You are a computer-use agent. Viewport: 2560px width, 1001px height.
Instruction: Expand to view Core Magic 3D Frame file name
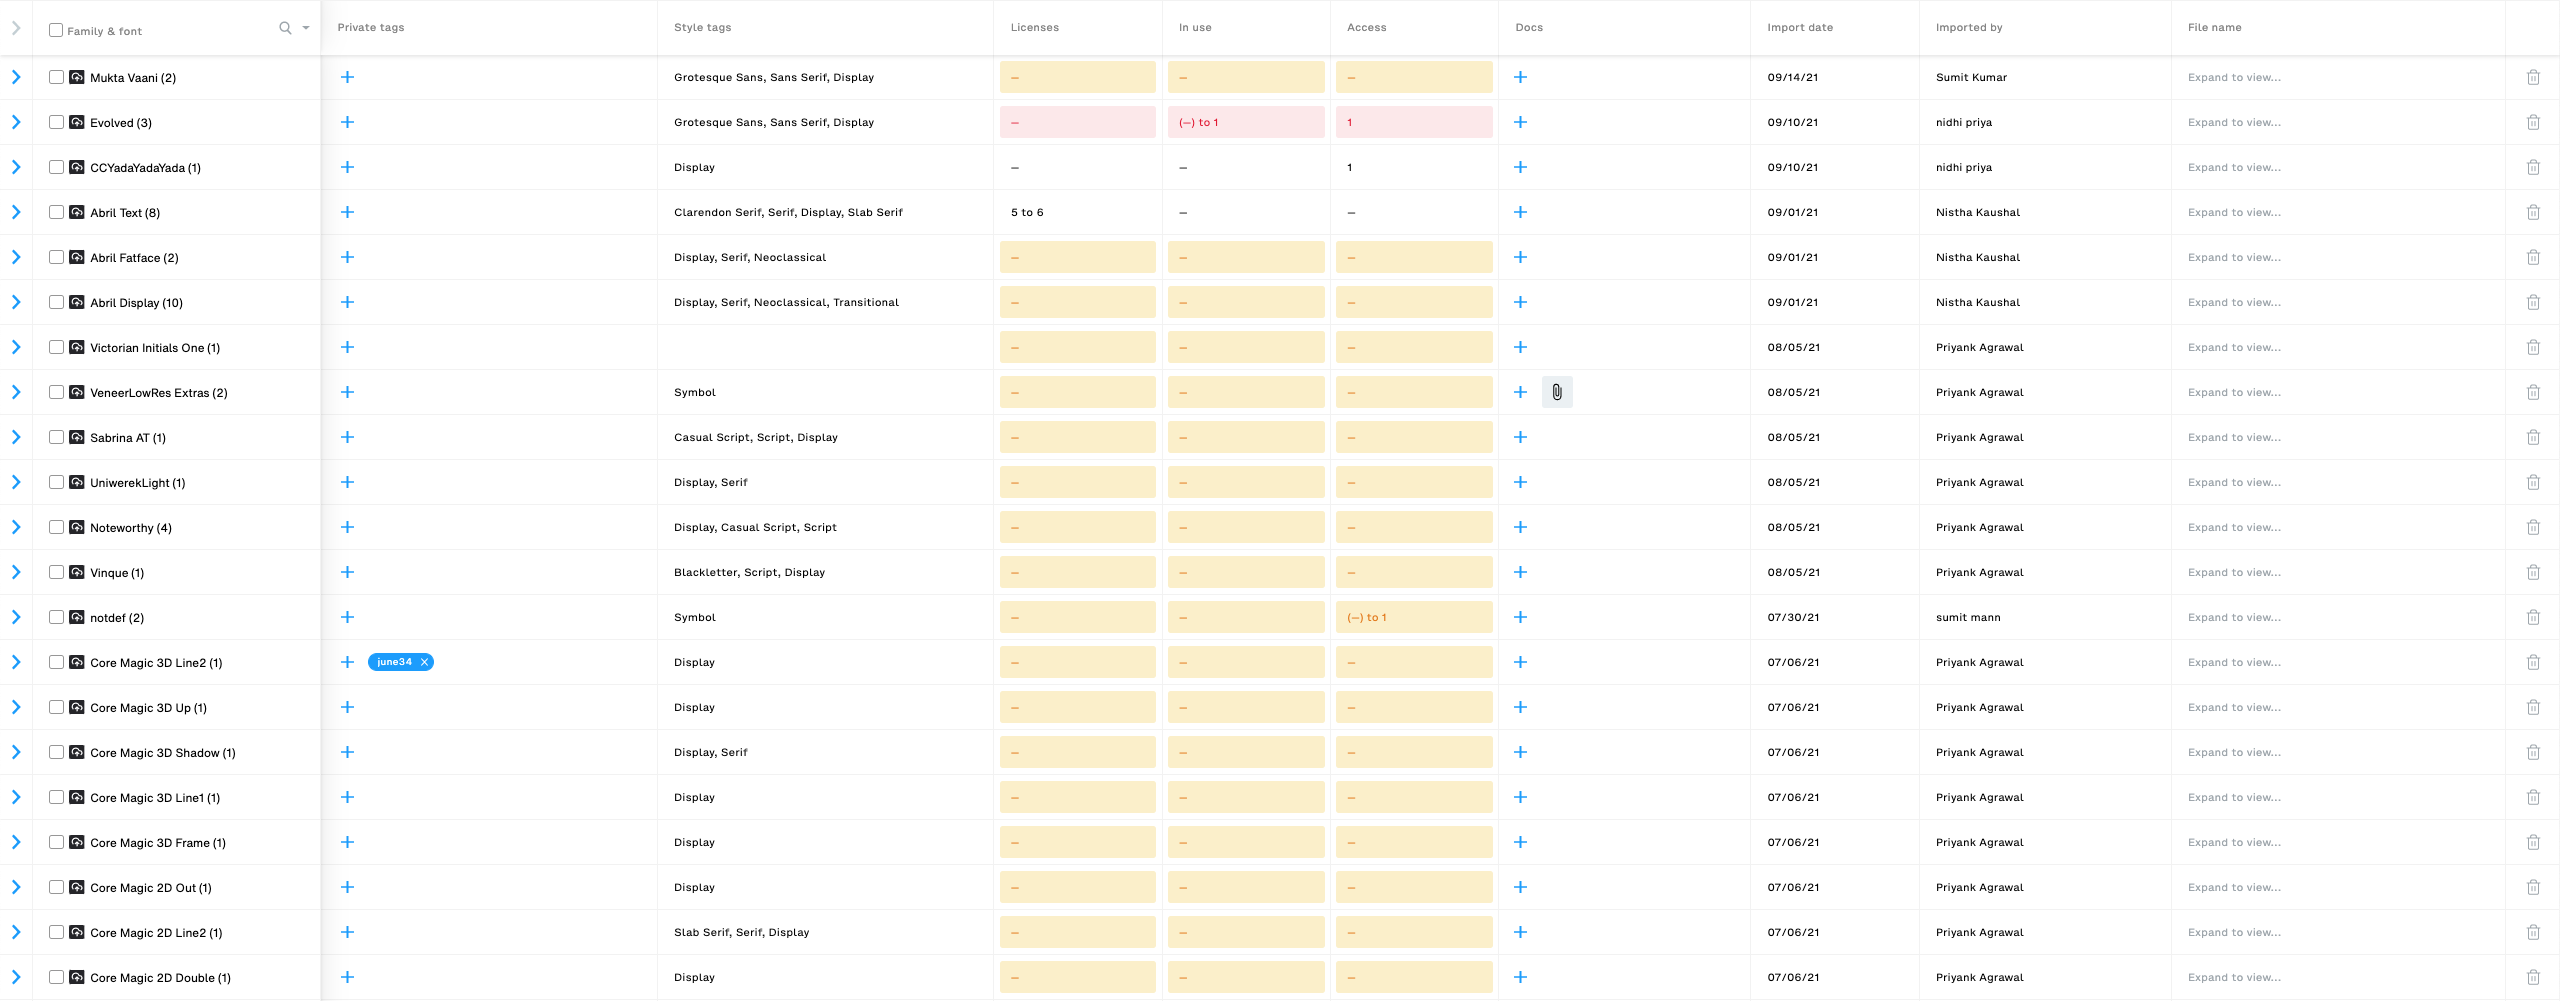[x=2234, y=842]
